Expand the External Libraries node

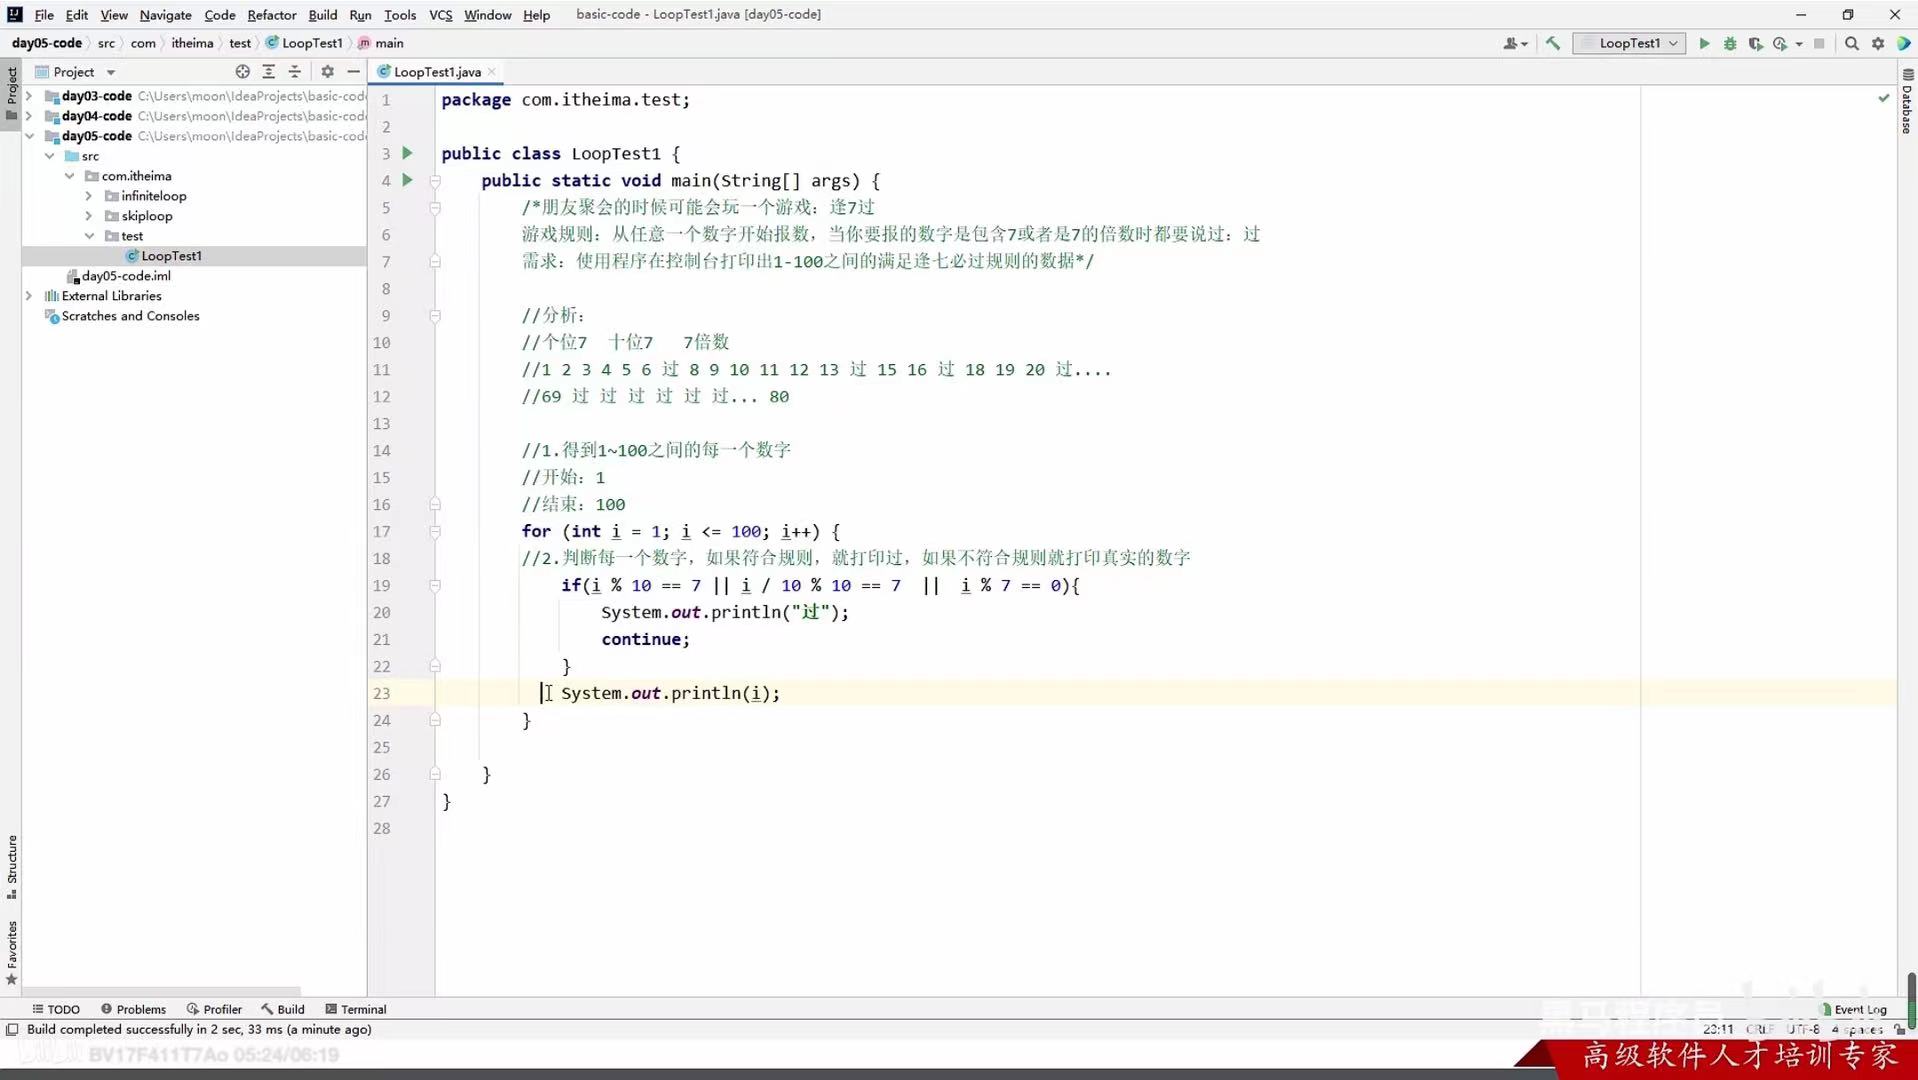[x=28, y=296]
